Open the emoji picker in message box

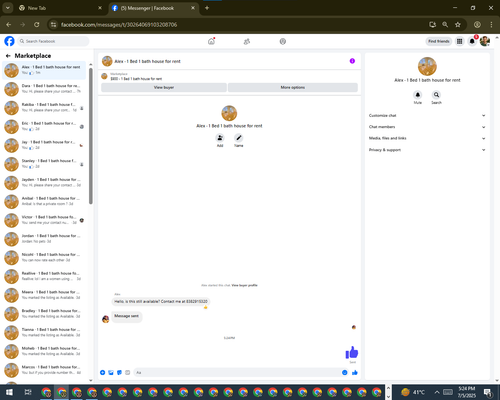click(x=345, y=372)
